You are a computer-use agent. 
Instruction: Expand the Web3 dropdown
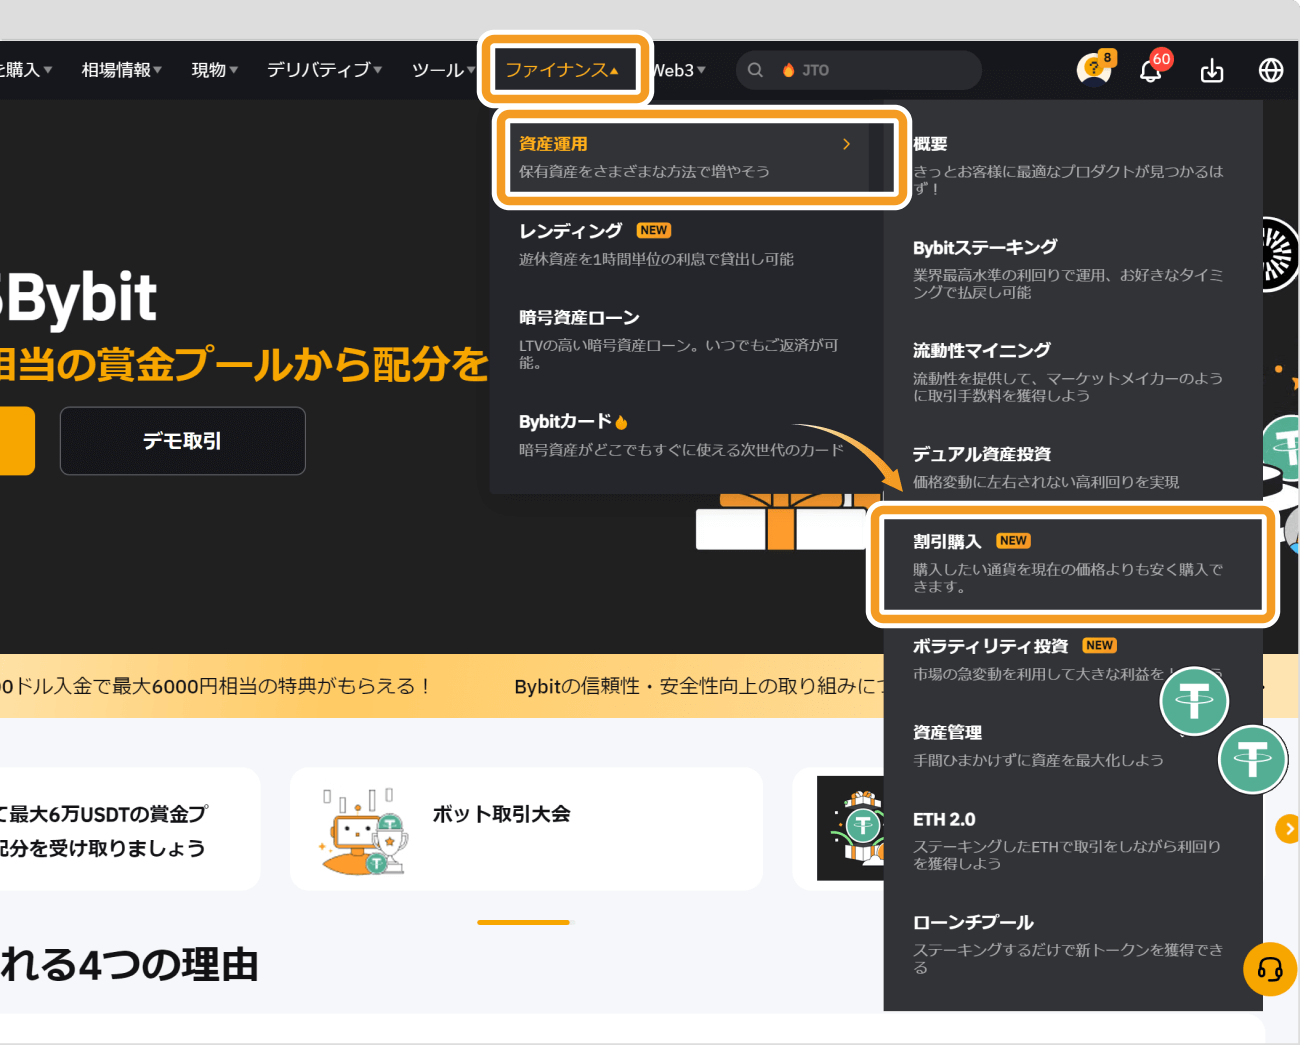click(x=679, y=70)
